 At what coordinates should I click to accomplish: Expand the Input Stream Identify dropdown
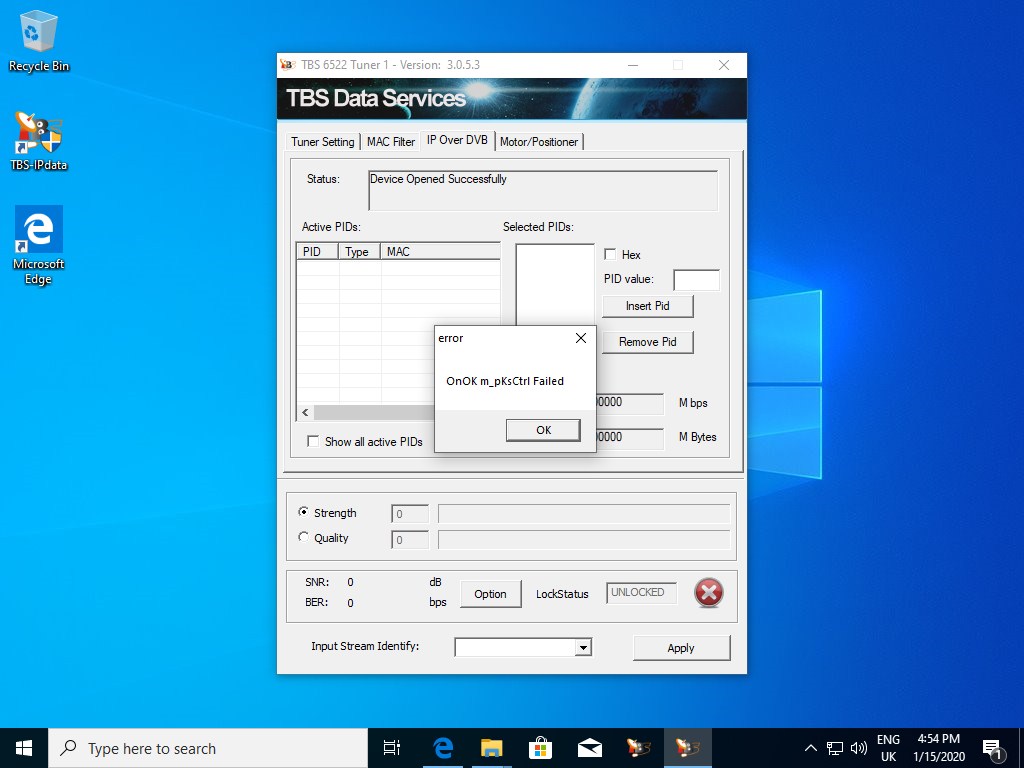pos(583,647)
